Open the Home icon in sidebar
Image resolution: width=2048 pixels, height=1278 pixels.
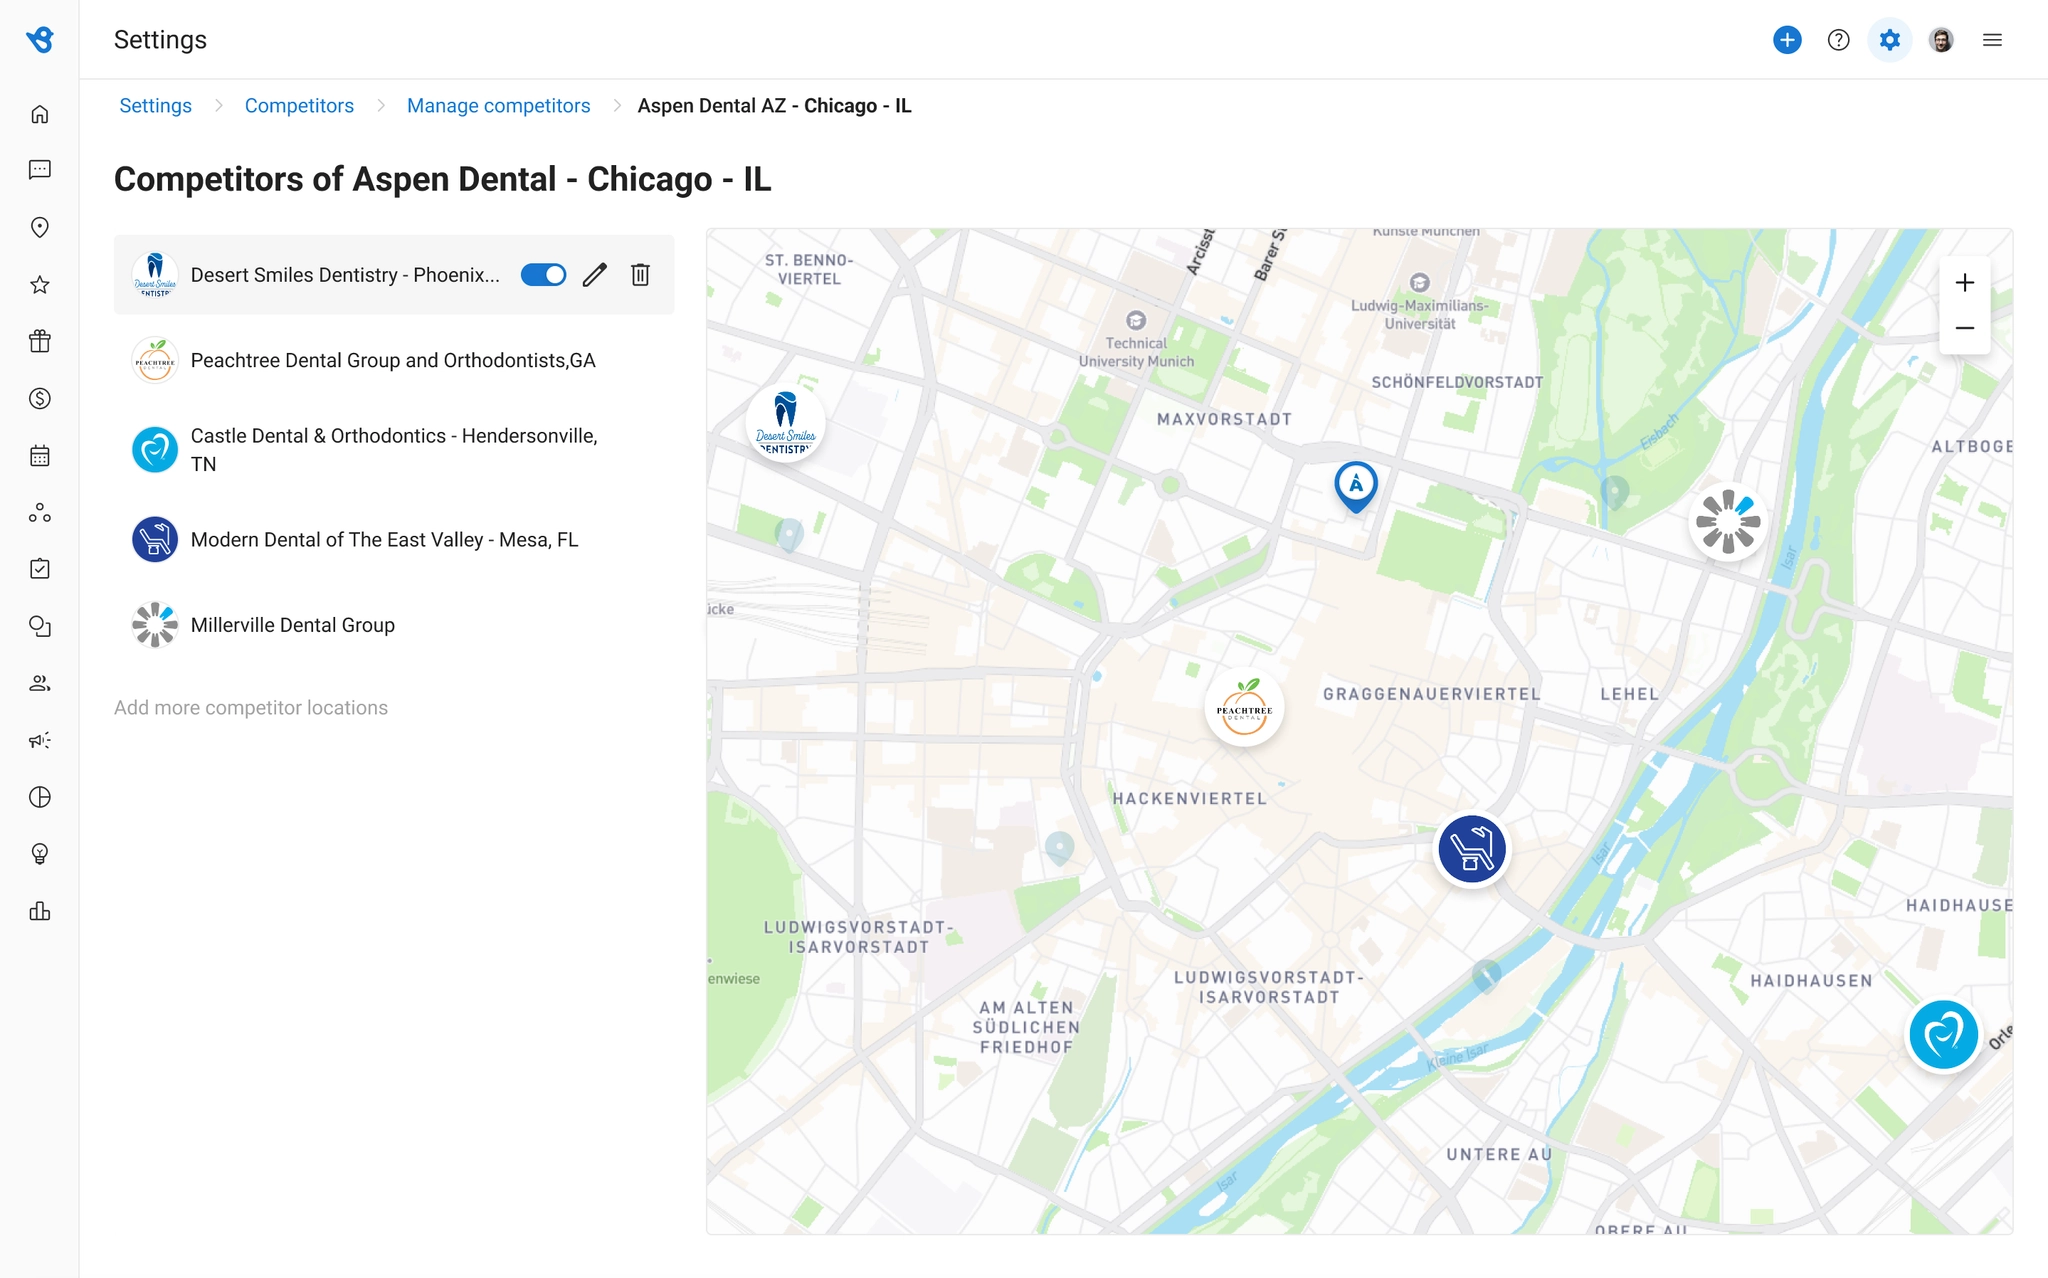click(x=40, y=114)
